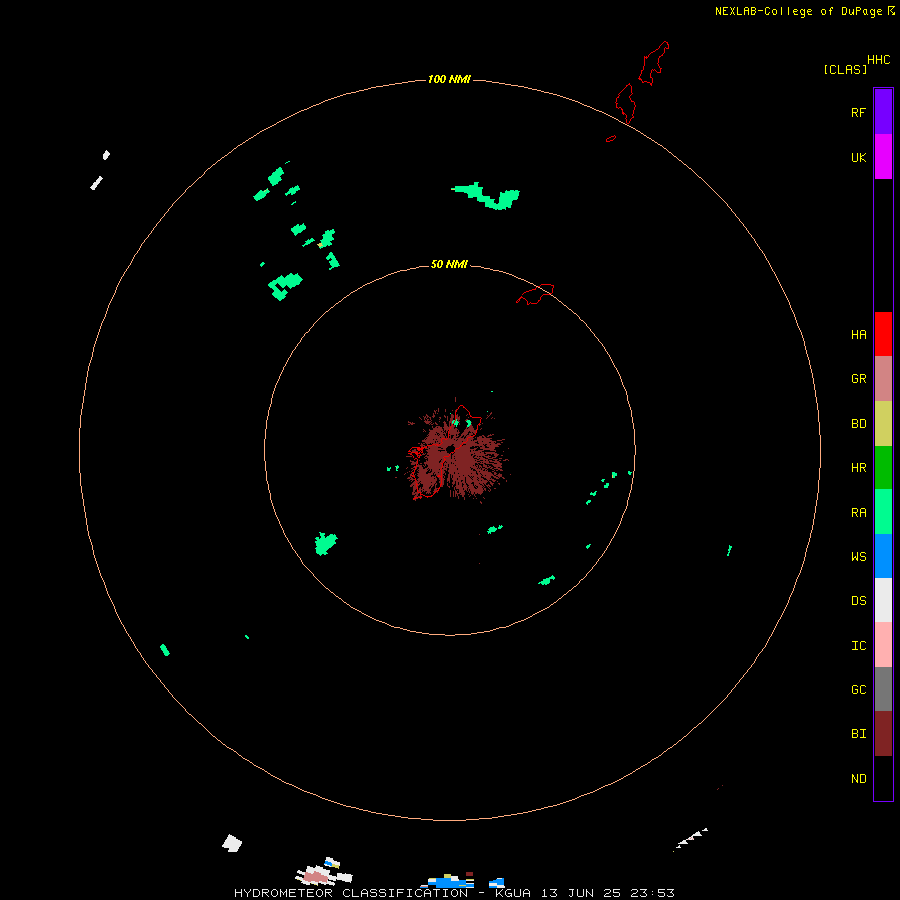Click the UK magenta legend swatch

point(883,157)
